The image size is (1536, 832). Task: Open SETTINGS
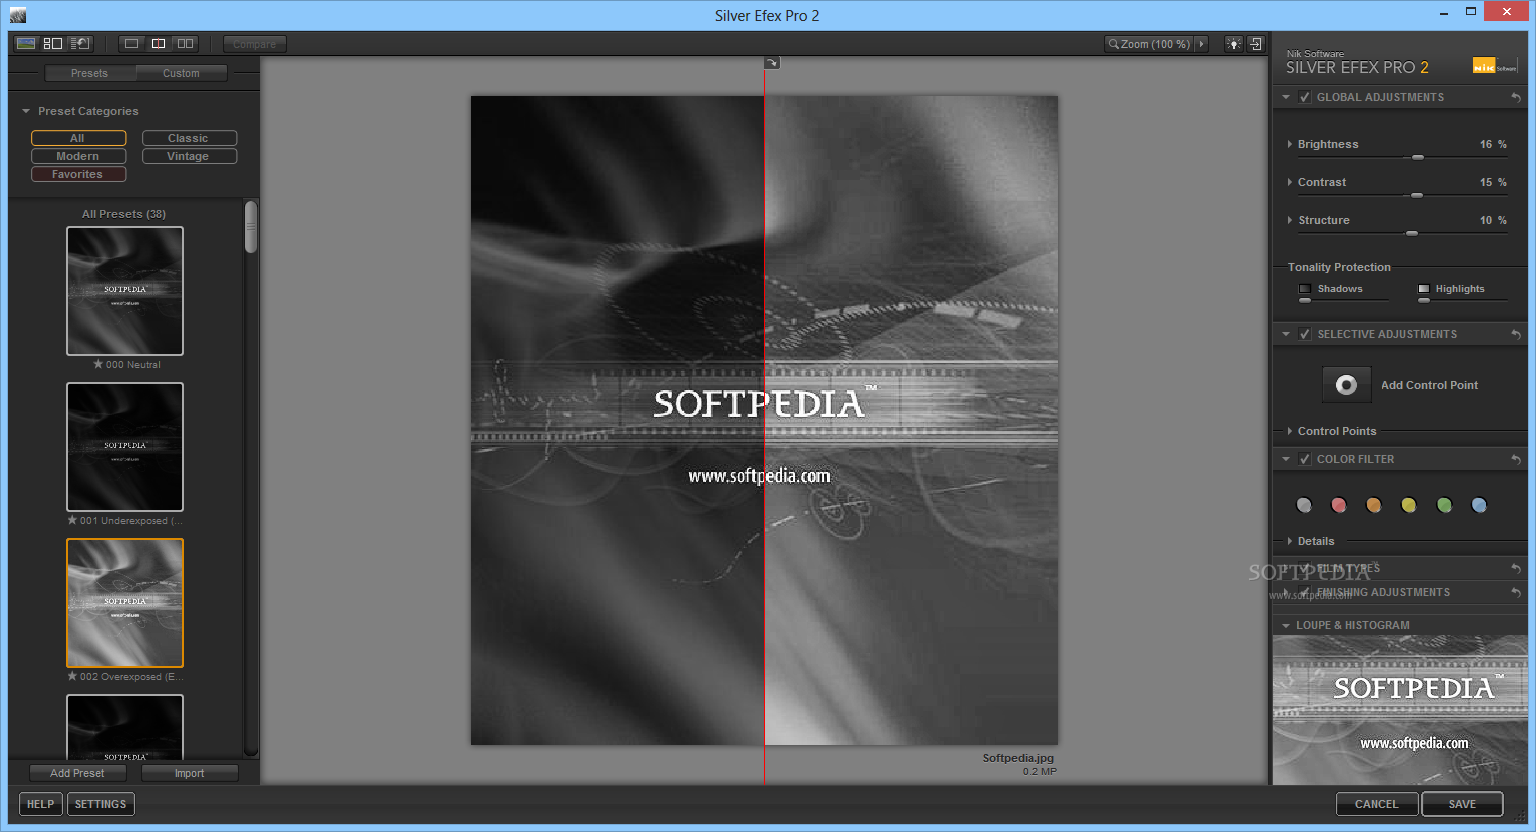(x=100, y=804)
